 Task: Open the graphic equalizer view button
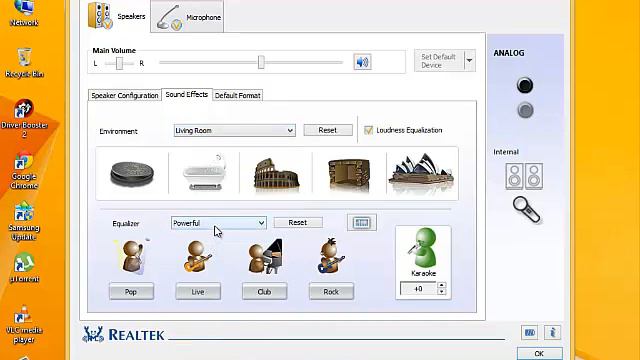pos(362,222)
